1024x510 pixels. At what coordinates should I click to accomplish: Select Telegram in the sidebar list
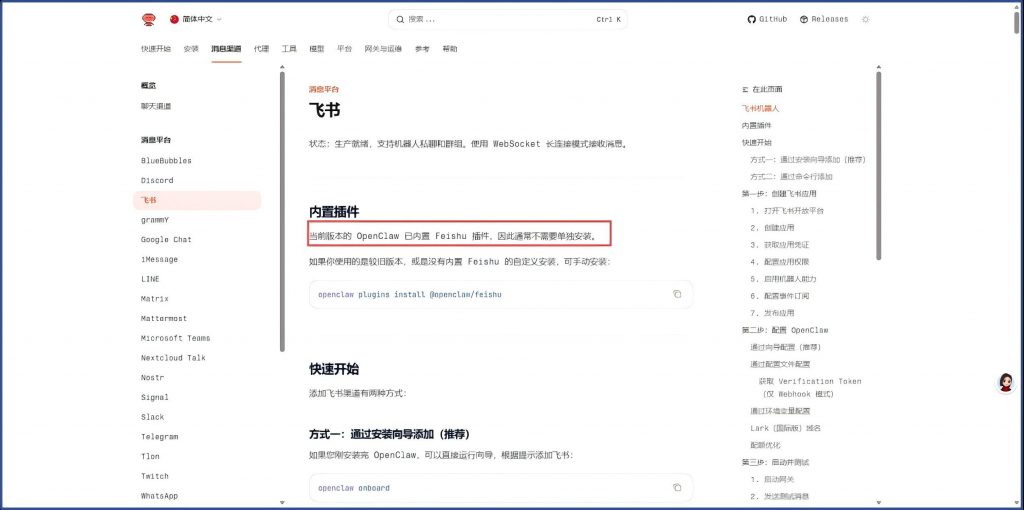159,437
